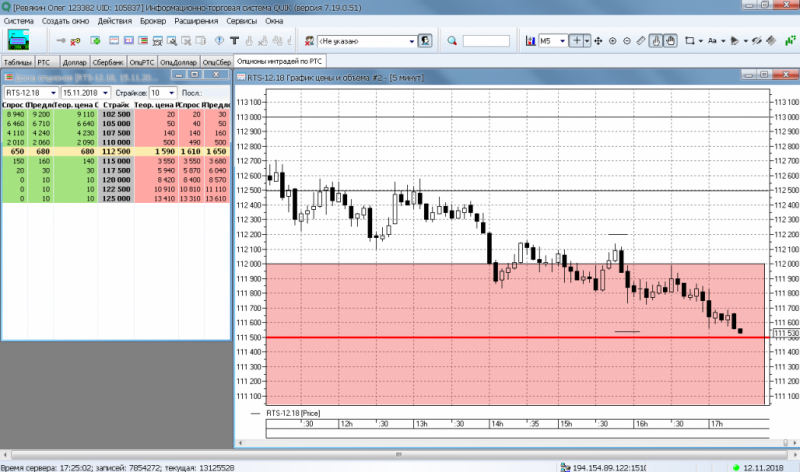This screenshot has height=472, width=800.
Task: Select the 'Опционы интрадей по РТС' tab
Action: tap(280, 61)
